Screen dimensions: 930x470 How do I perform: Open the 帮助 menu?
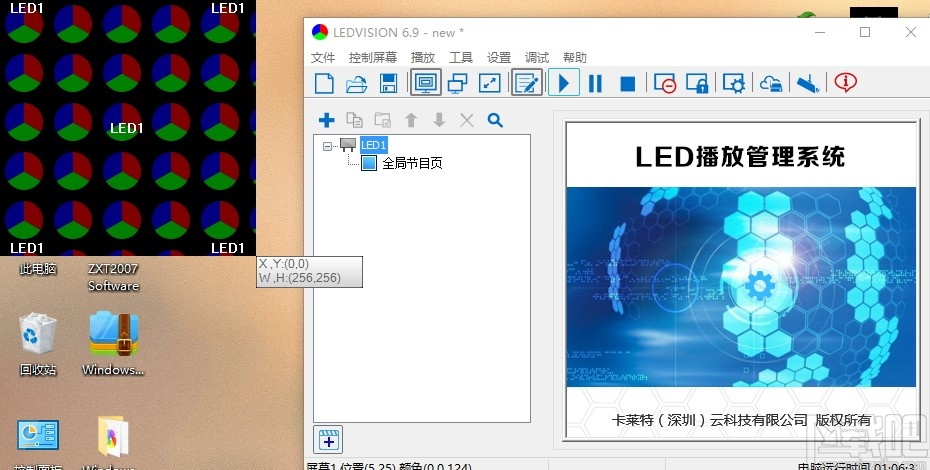coord(575,58)
